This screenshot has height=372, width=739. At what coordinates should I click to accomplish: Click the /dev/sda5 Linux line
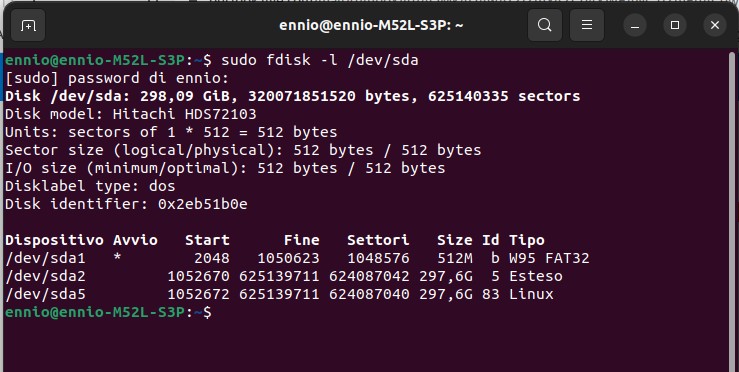click(279, 294)
